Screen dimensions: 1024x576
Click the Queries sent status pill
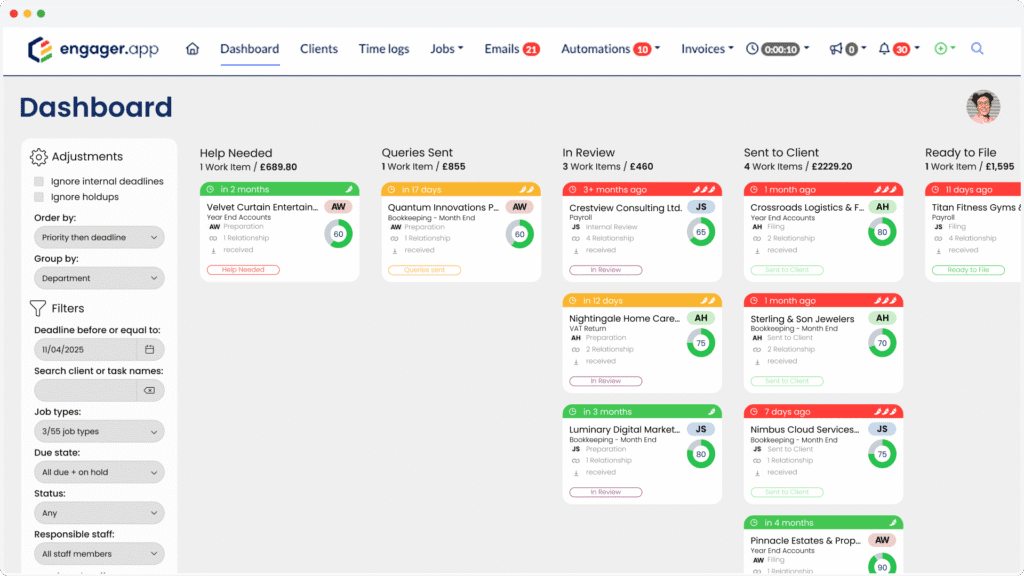point(424,270)
